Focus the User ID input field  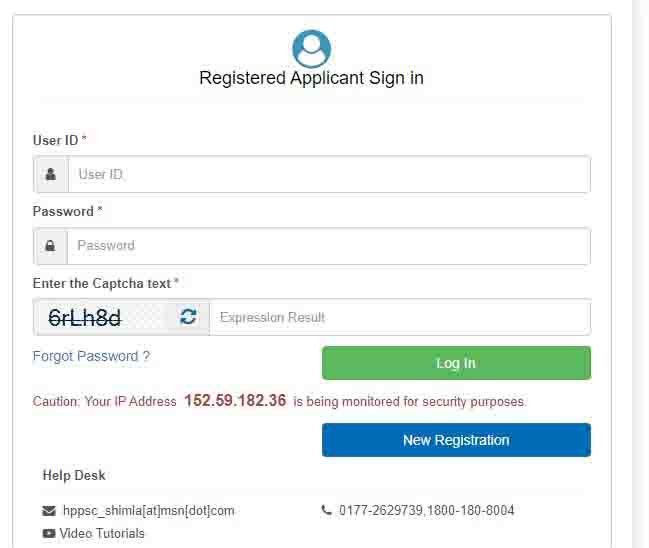point(329,175)
